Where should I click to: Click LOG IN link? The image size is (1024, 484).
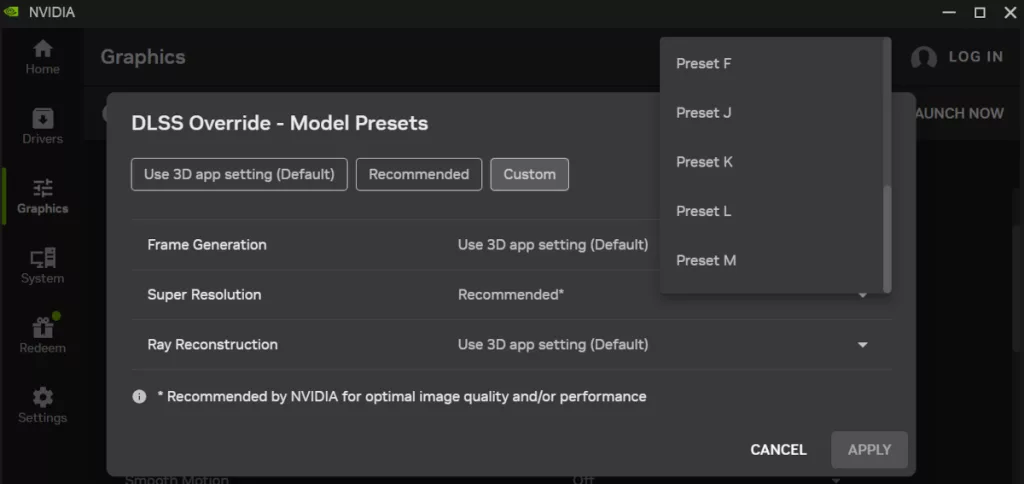(976, 57)
